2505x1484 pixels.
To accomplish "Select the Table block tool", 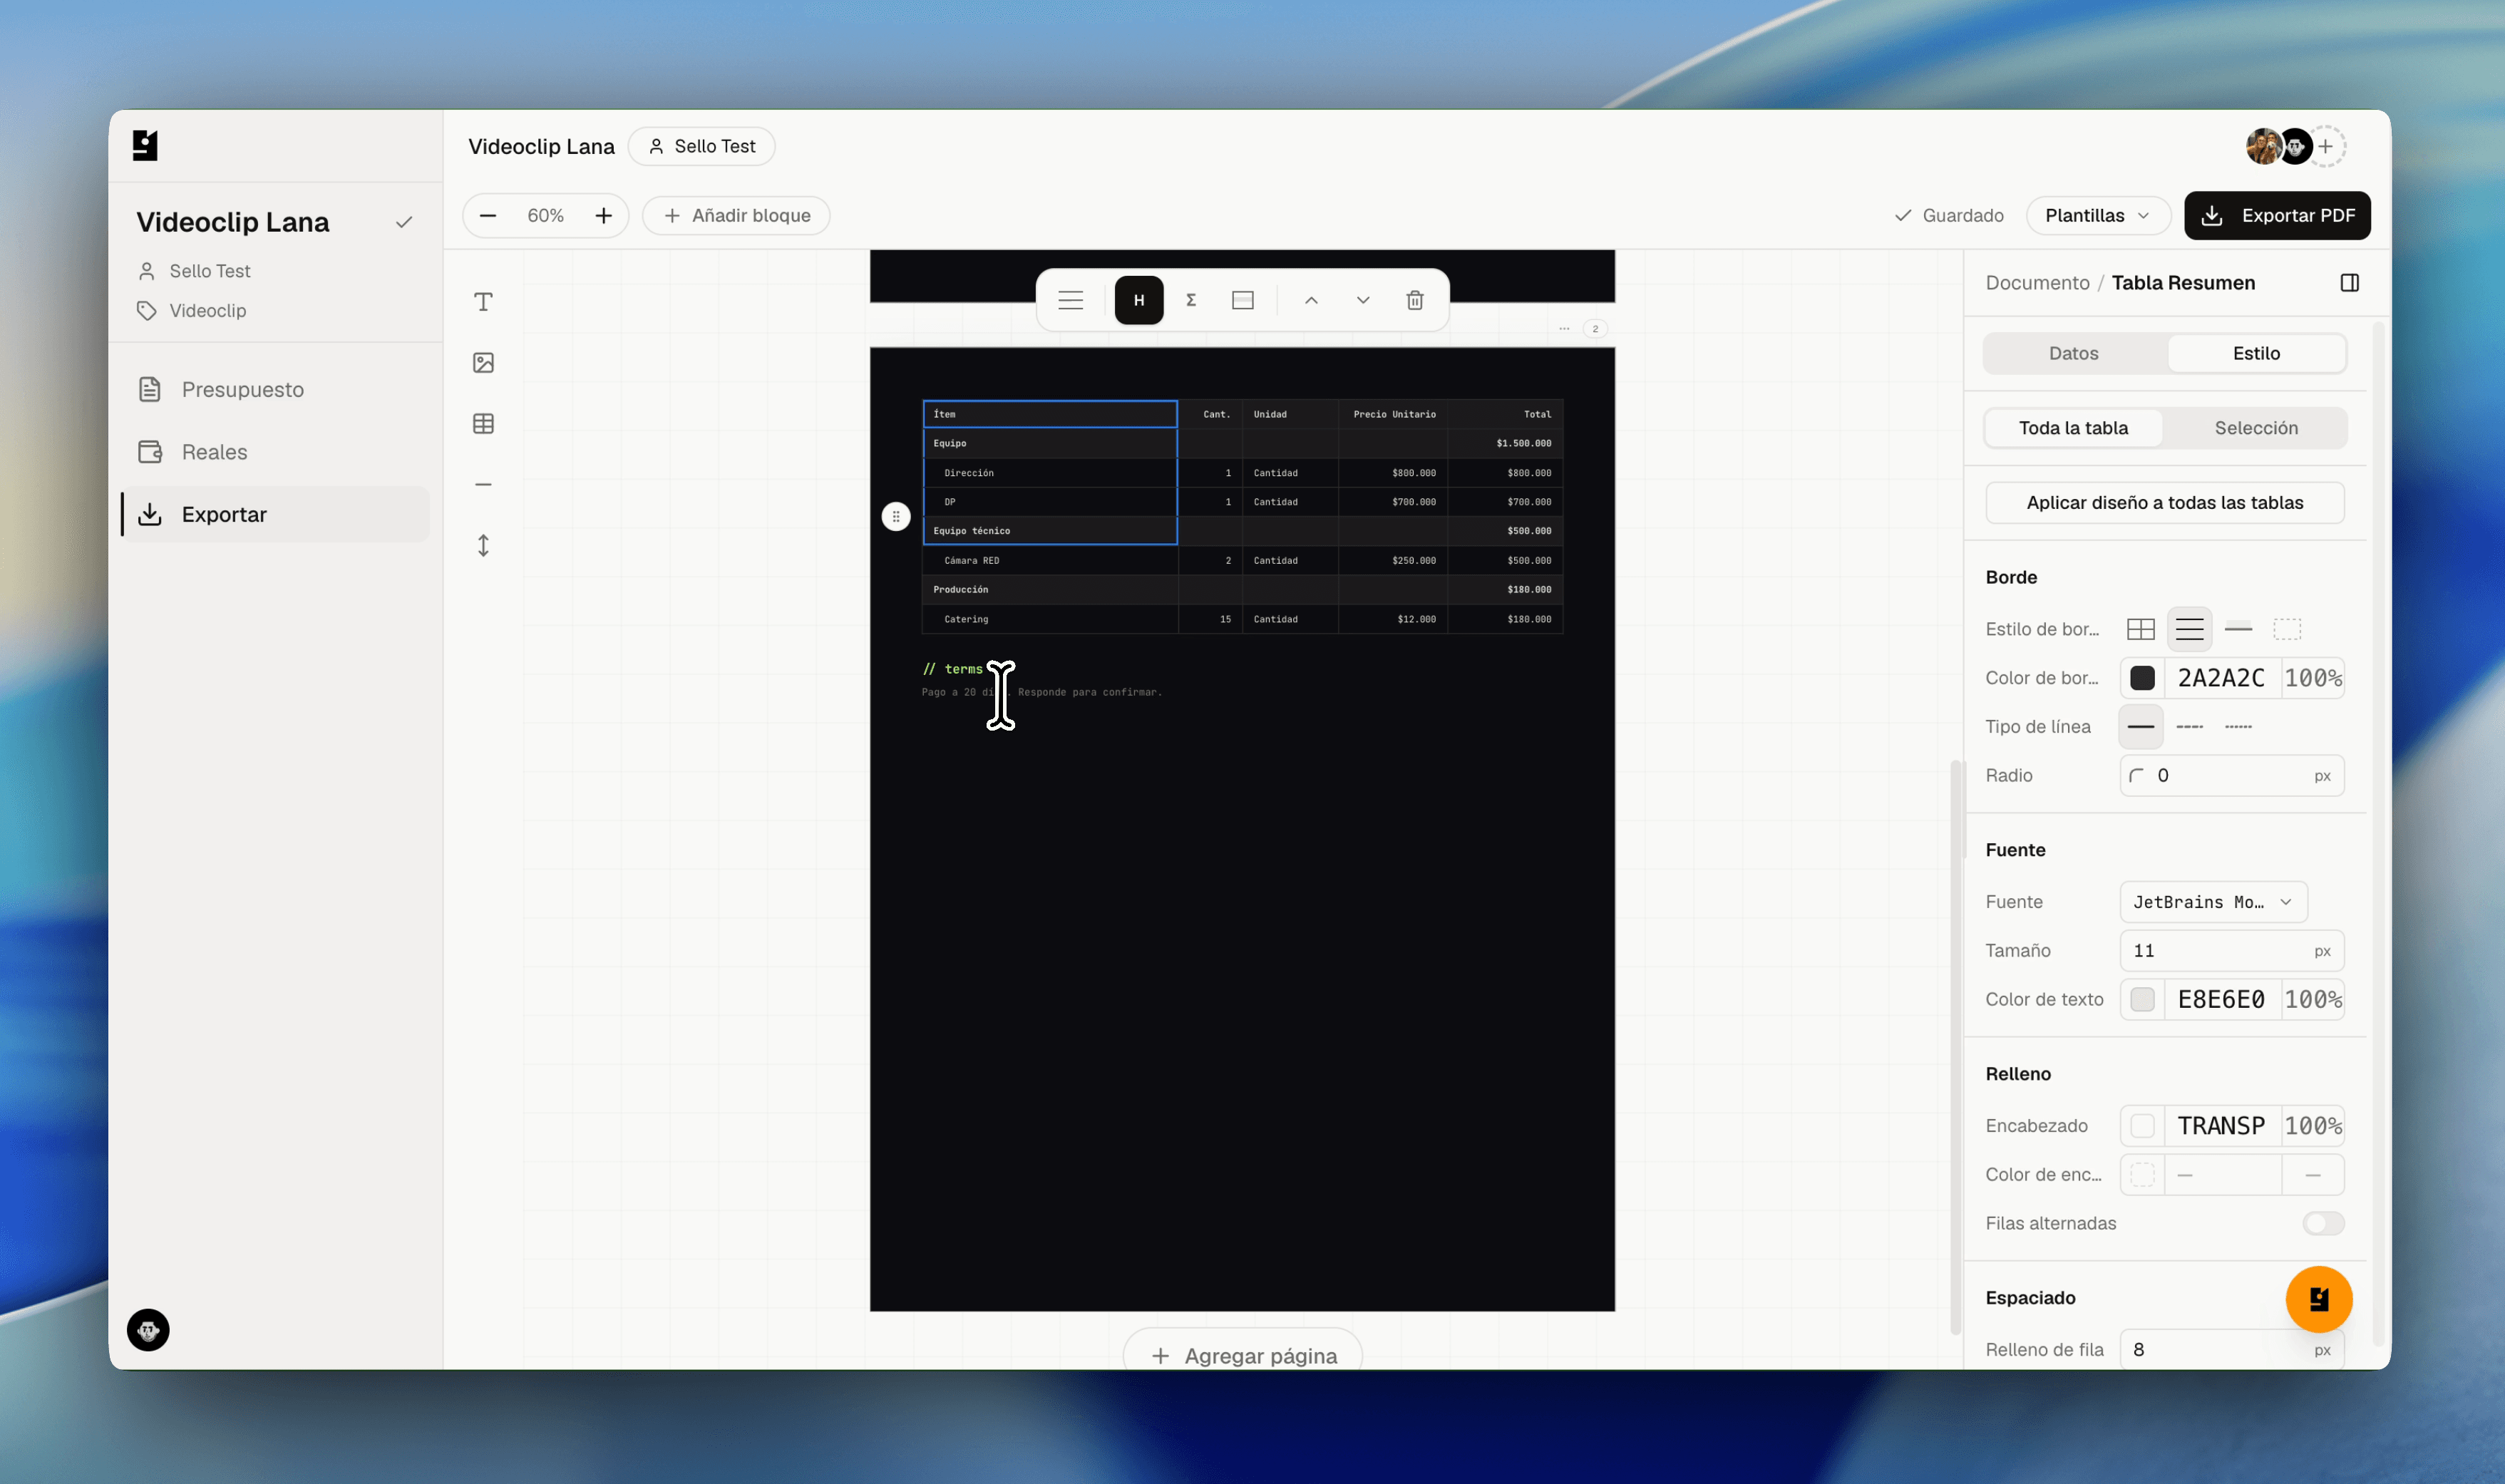I will click(x=483, y=424).
